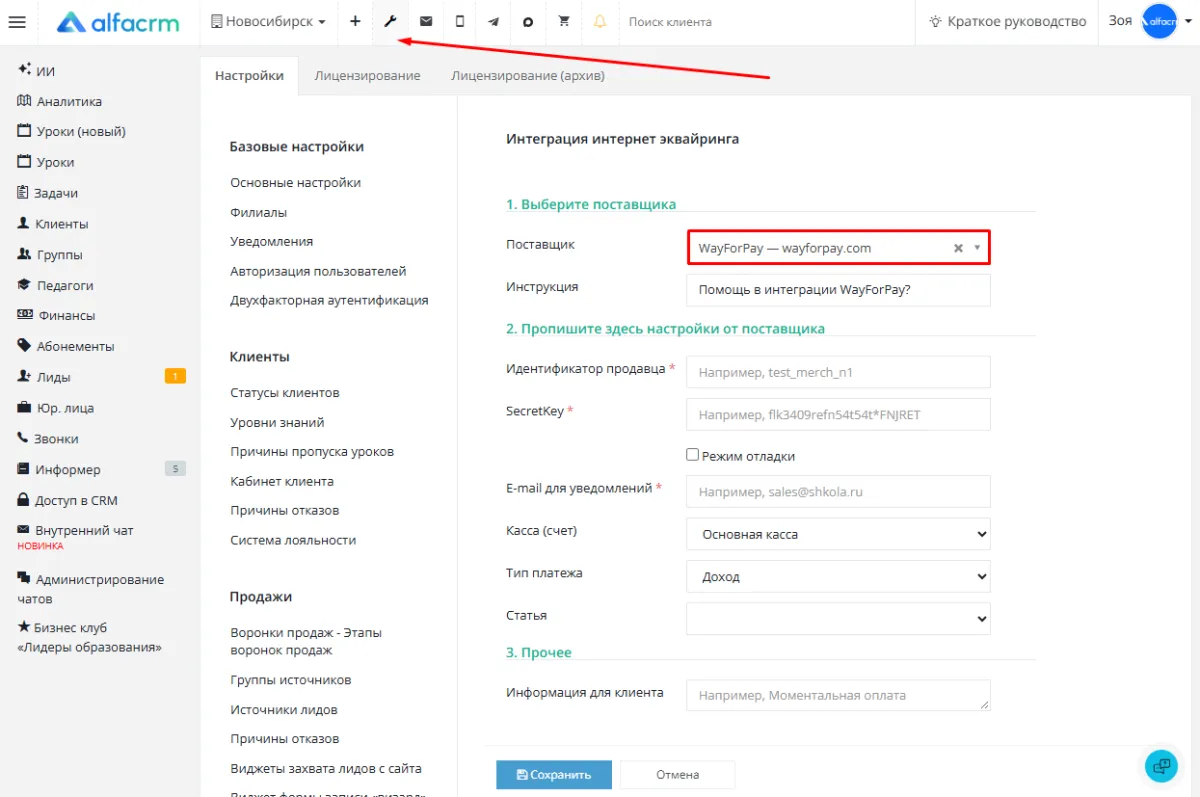Open the Telegram paper plane icon
Viewport: 1200px width, 797px height.
tap(494, 21)
